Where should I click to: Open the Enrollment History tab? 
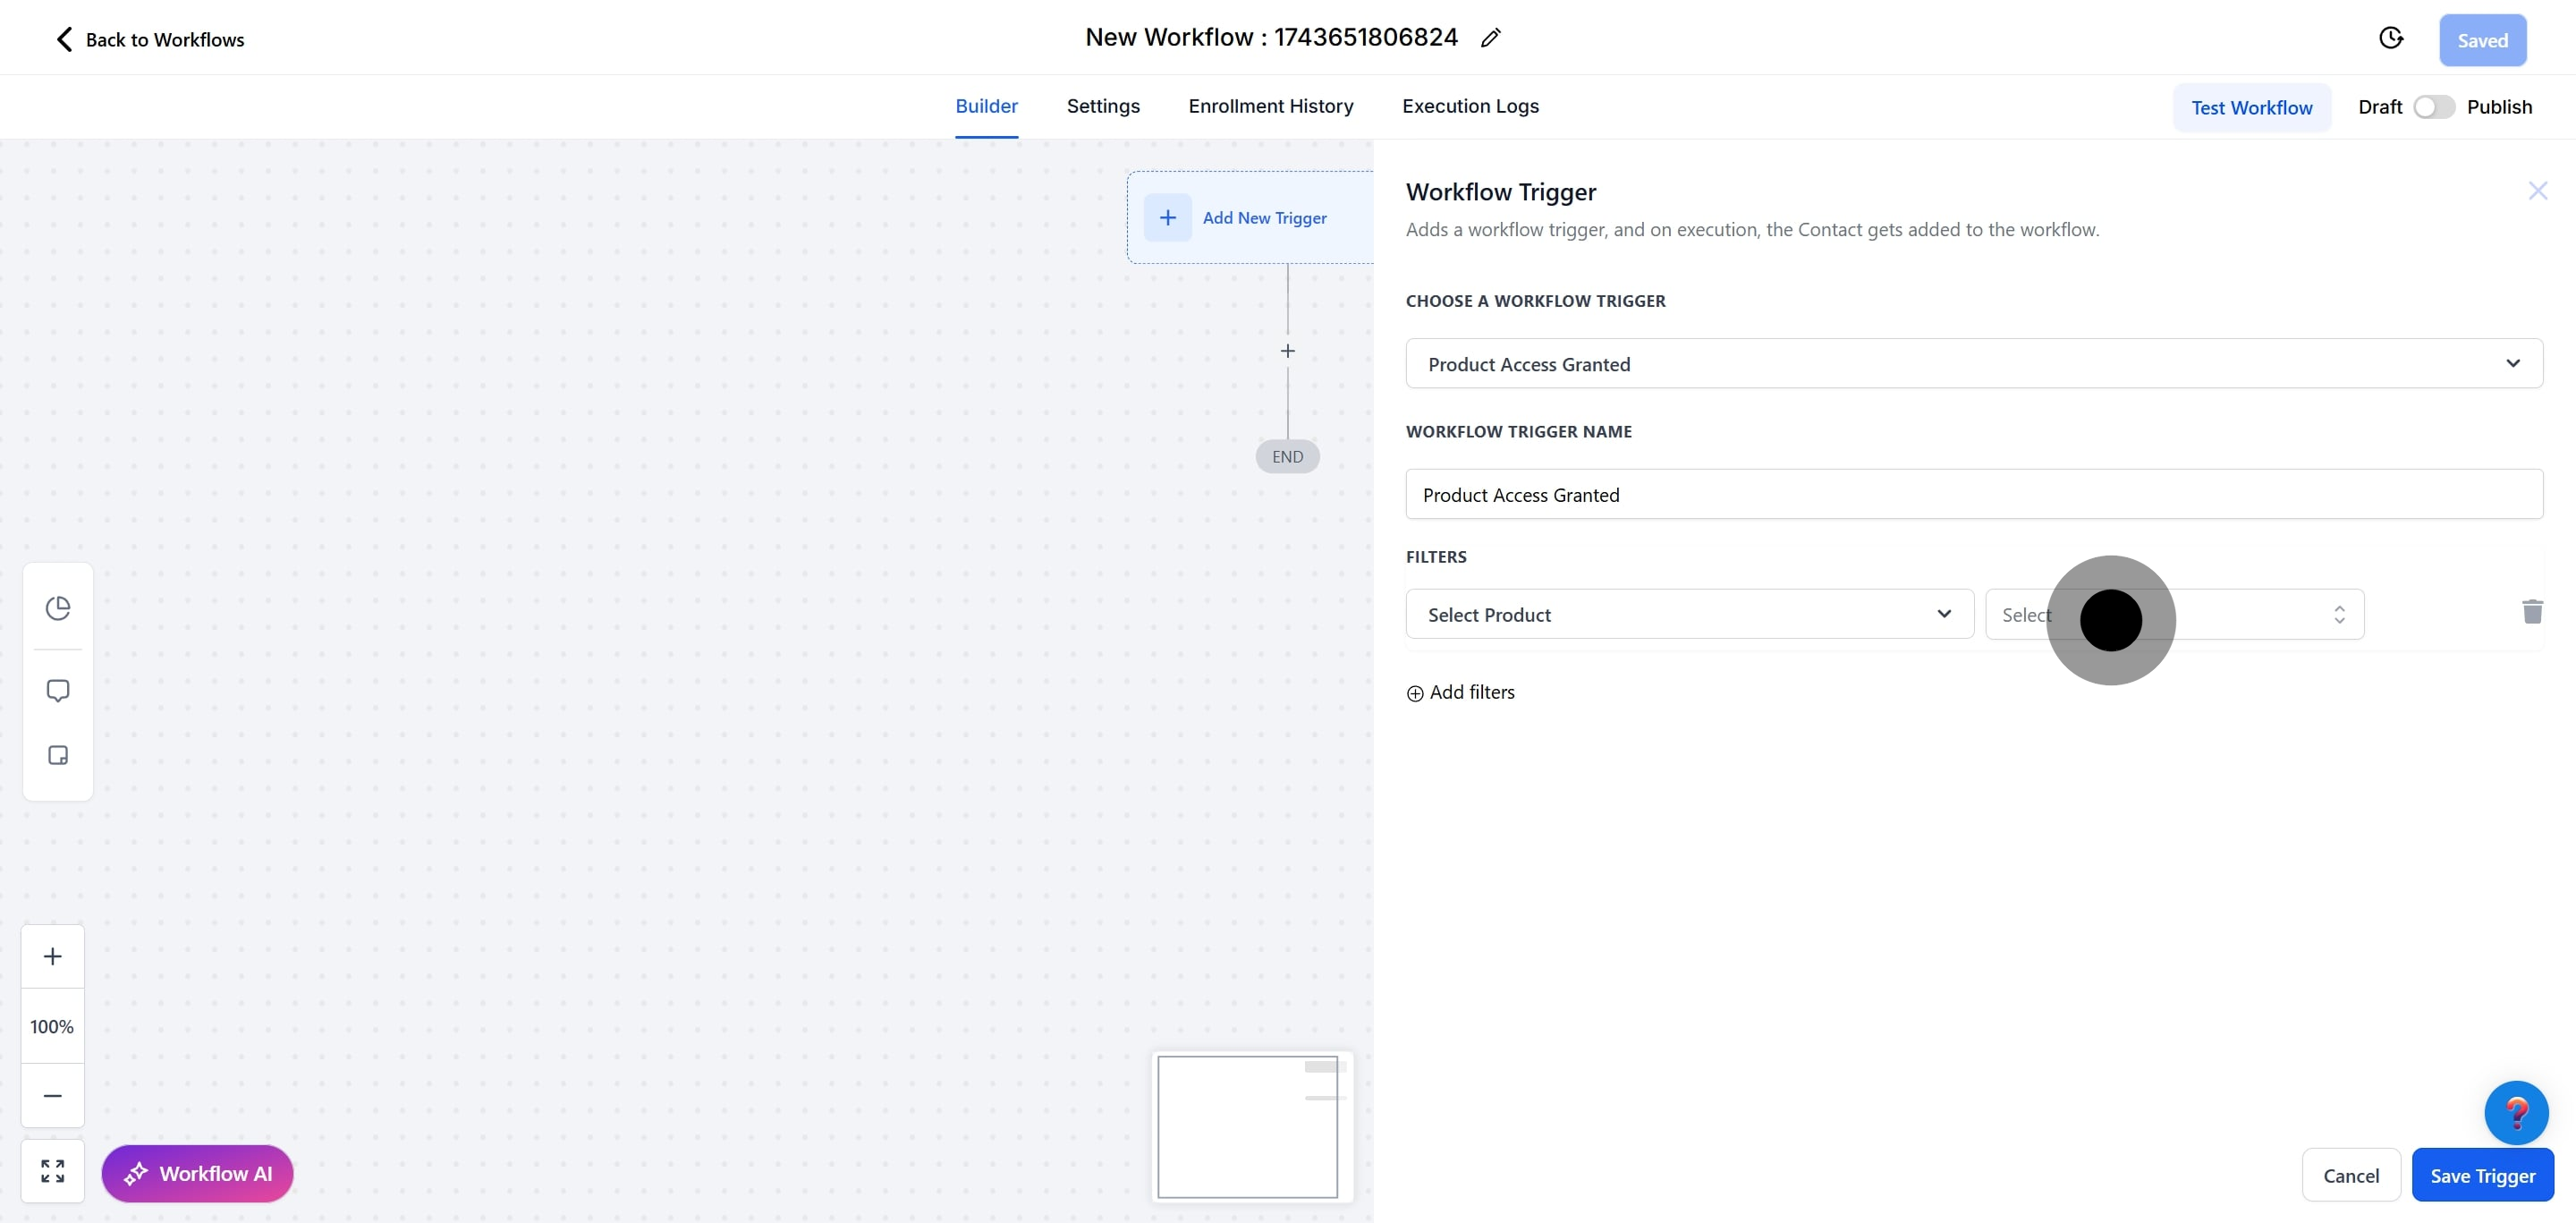(1270, 106)
